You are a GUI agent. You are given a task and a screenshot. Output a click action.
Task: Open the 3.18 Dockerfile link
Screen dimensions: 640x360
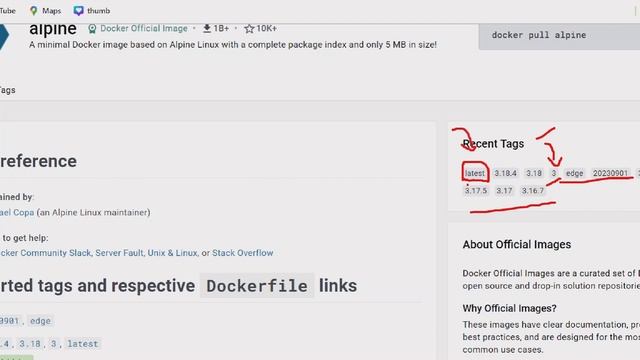[30, 344]
